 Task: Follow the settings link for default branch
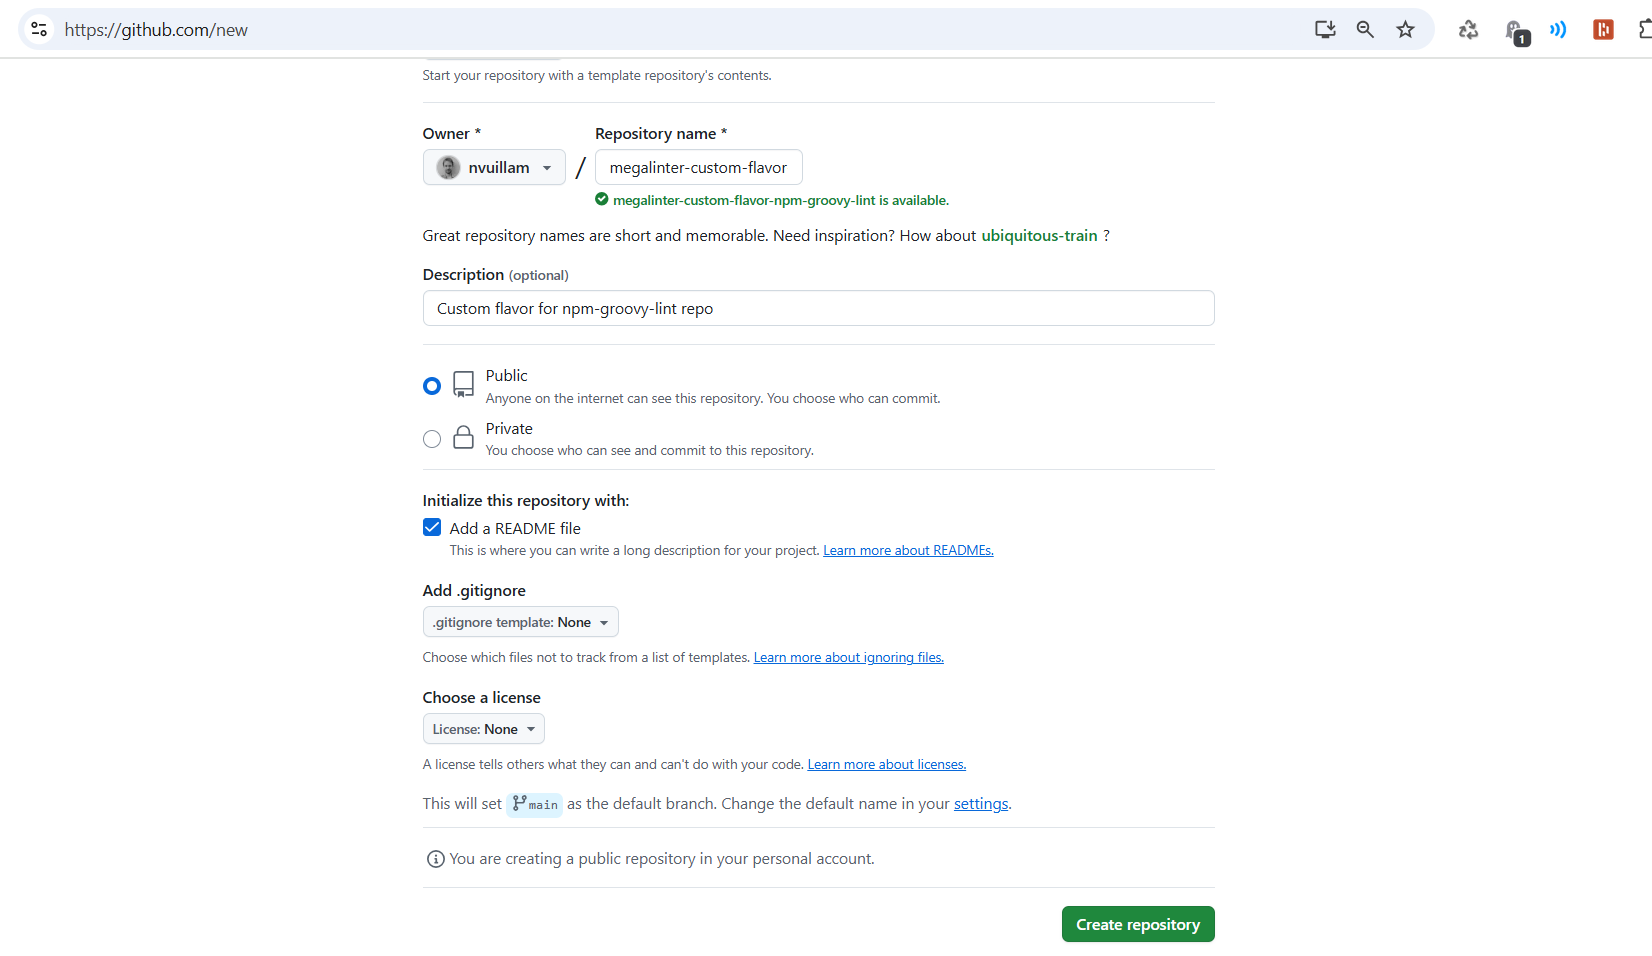pyautogui.click(x=980, y=804)
